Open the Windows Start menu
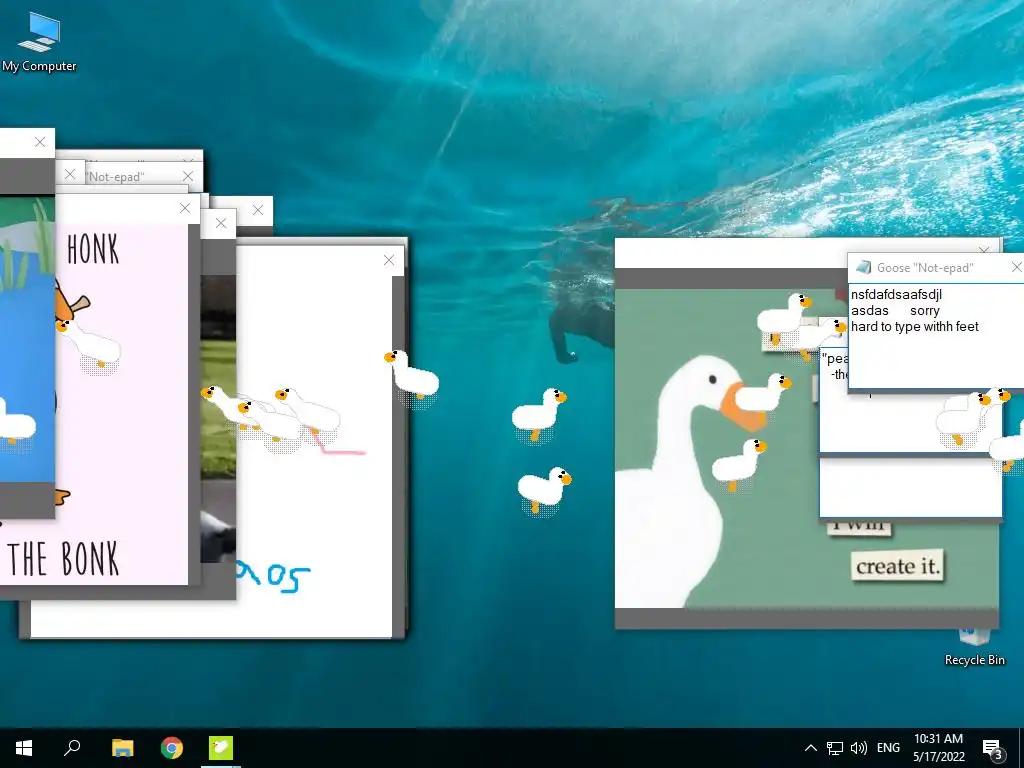Viewport: 1024px width, 768px height. (24, 748)
